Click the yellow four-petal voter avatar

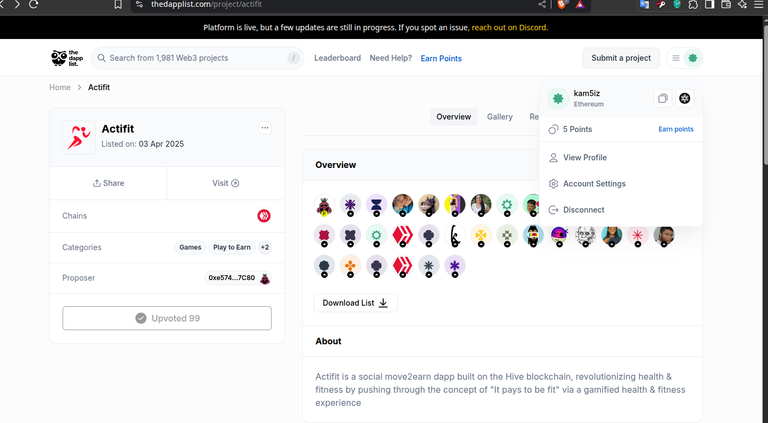pos(481,235)
